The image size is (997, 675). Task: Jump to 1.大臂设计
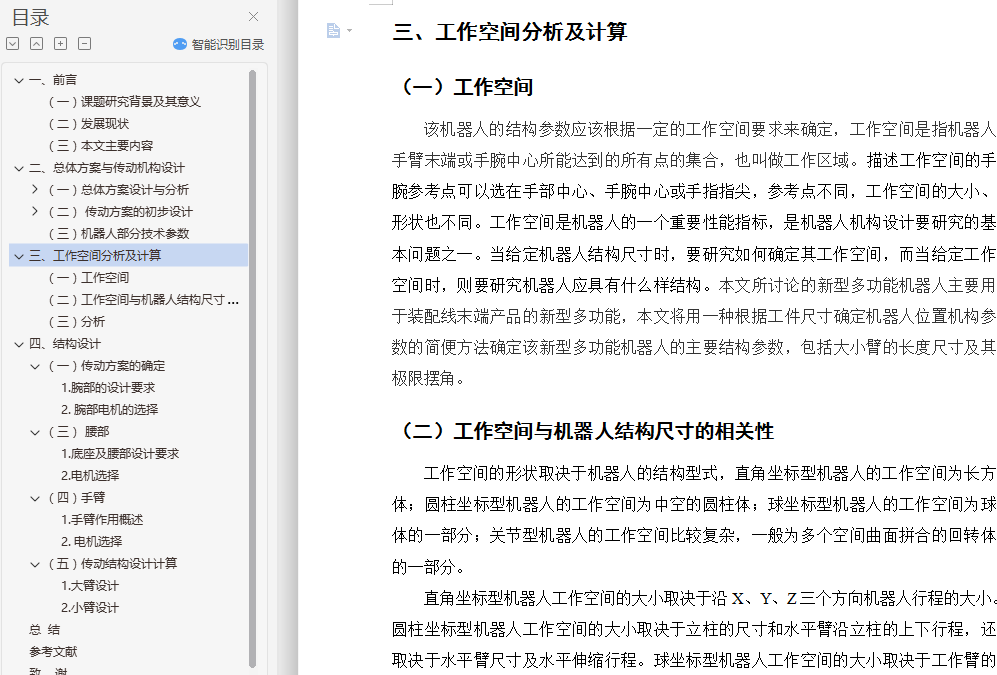(90, 585)
